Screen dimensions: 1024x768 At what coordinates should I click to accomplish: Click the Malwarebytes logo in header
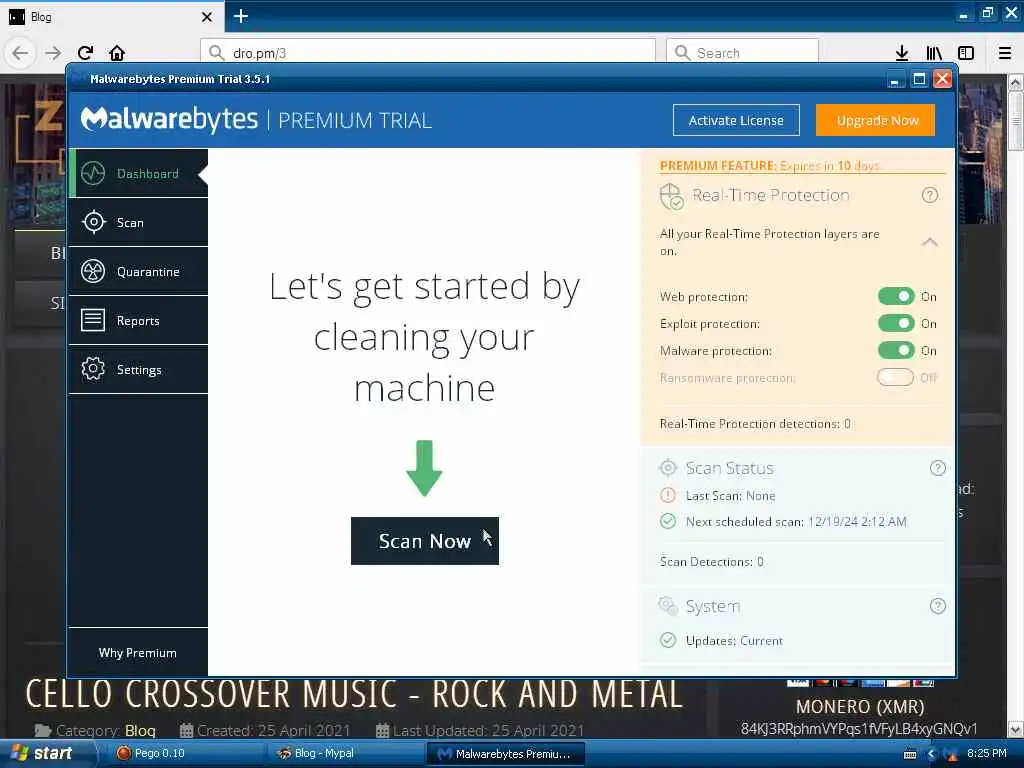169,120
